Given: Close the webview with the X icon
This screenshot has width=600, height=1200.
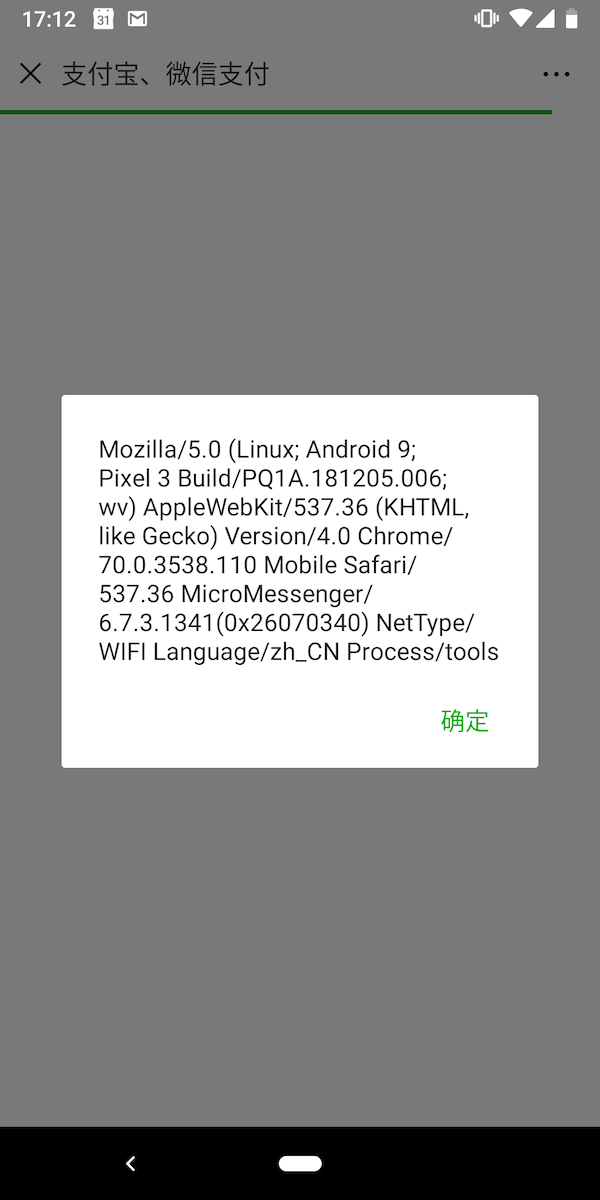Looking at the screenshot, I should pyautogui.click(x=31, y=74).
